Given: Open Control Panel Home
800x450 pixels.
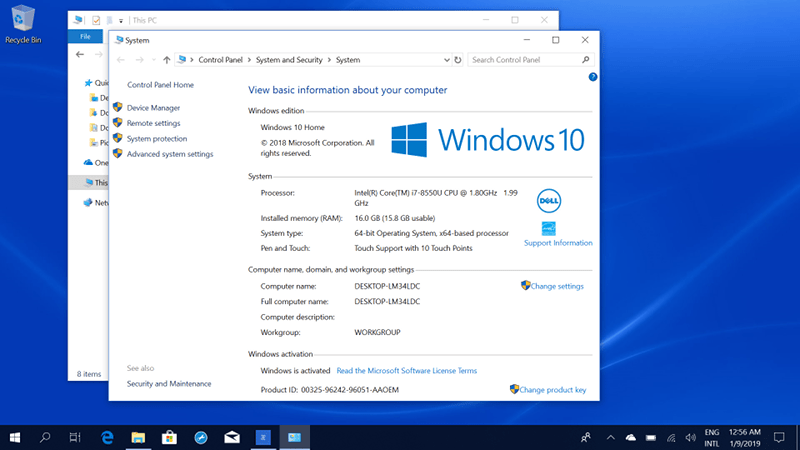Looking at the screenshot, I should click(160, 85).
